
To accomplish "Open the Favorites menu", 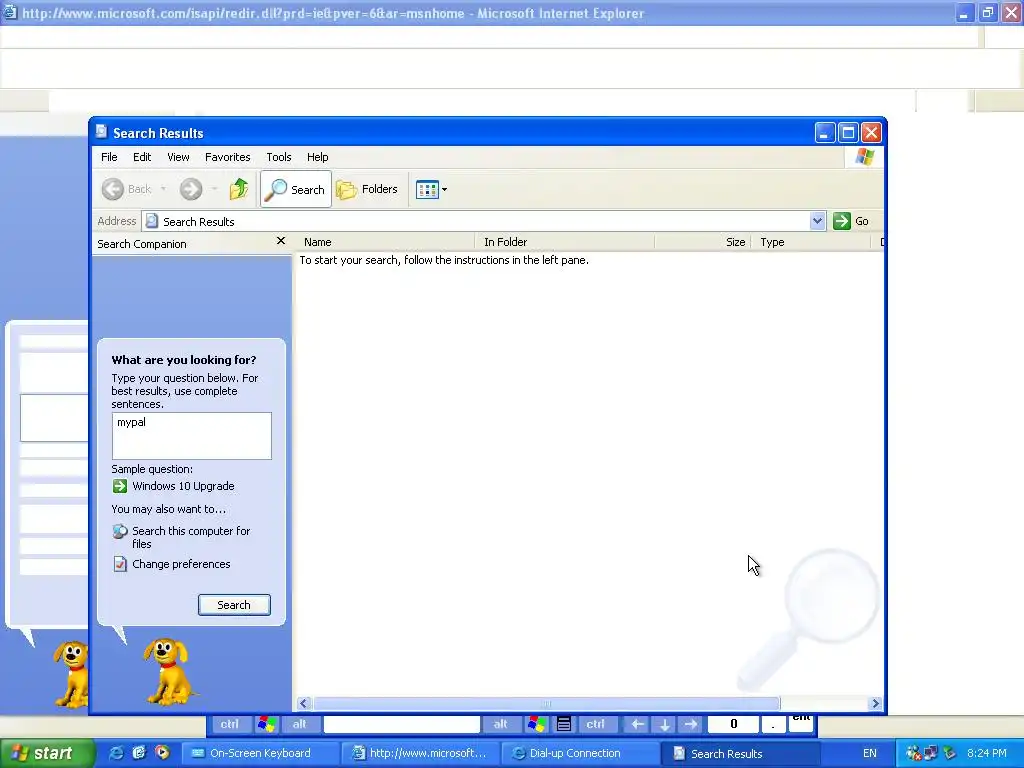I will pos(227,157).
